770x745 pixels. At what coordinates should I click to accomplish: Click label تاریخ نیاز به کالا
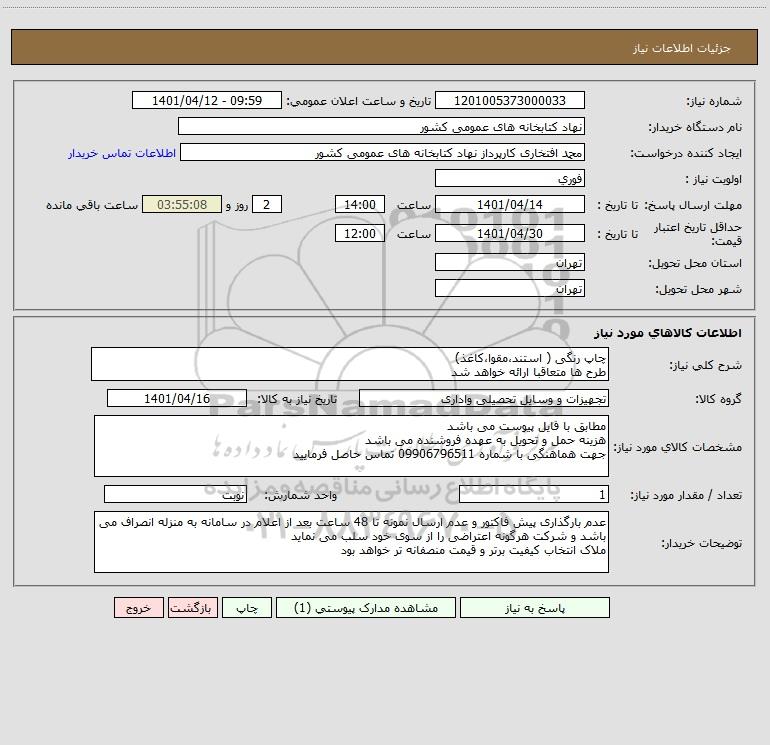297,399
